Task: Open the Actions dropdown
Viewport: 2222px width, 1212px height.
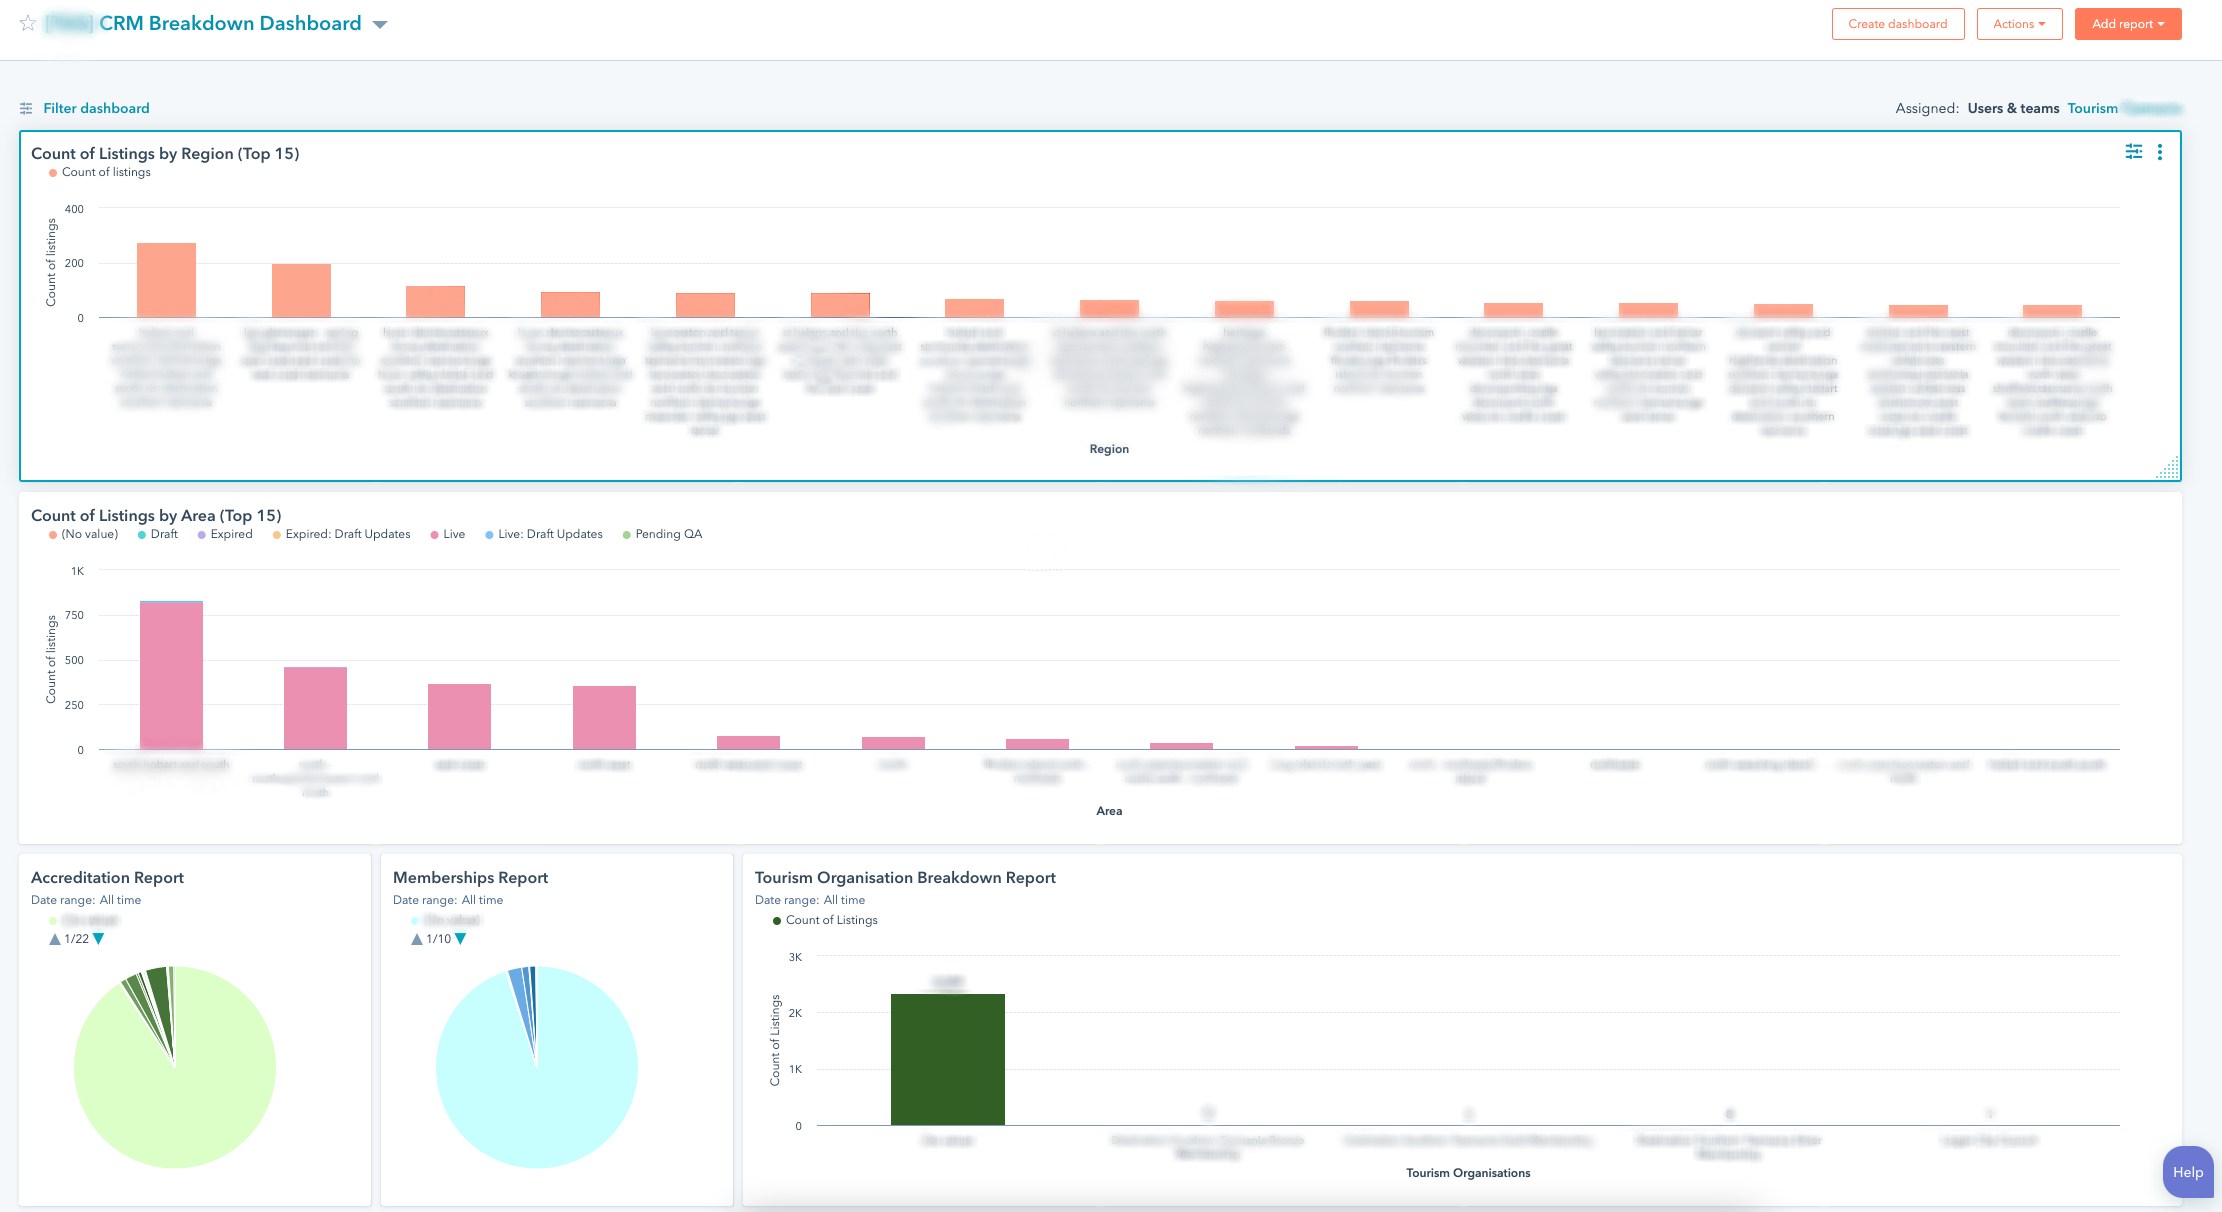Action: [x=2019, y=24]
